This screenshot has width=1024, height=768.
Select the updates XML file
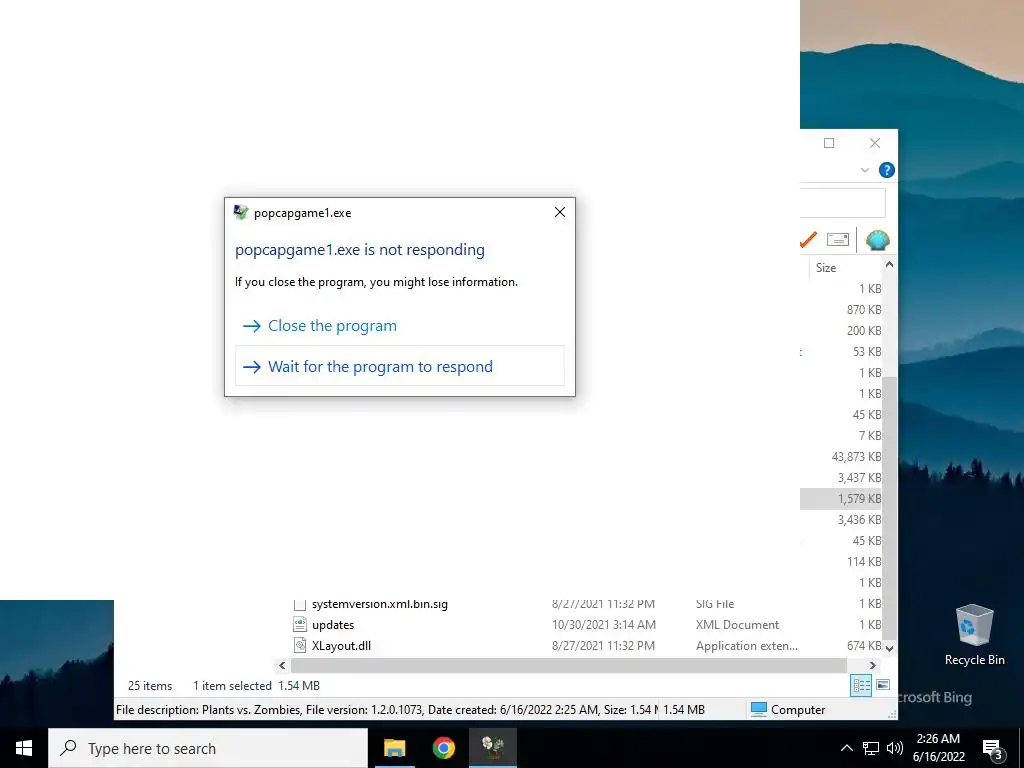(x=333, y=625)
